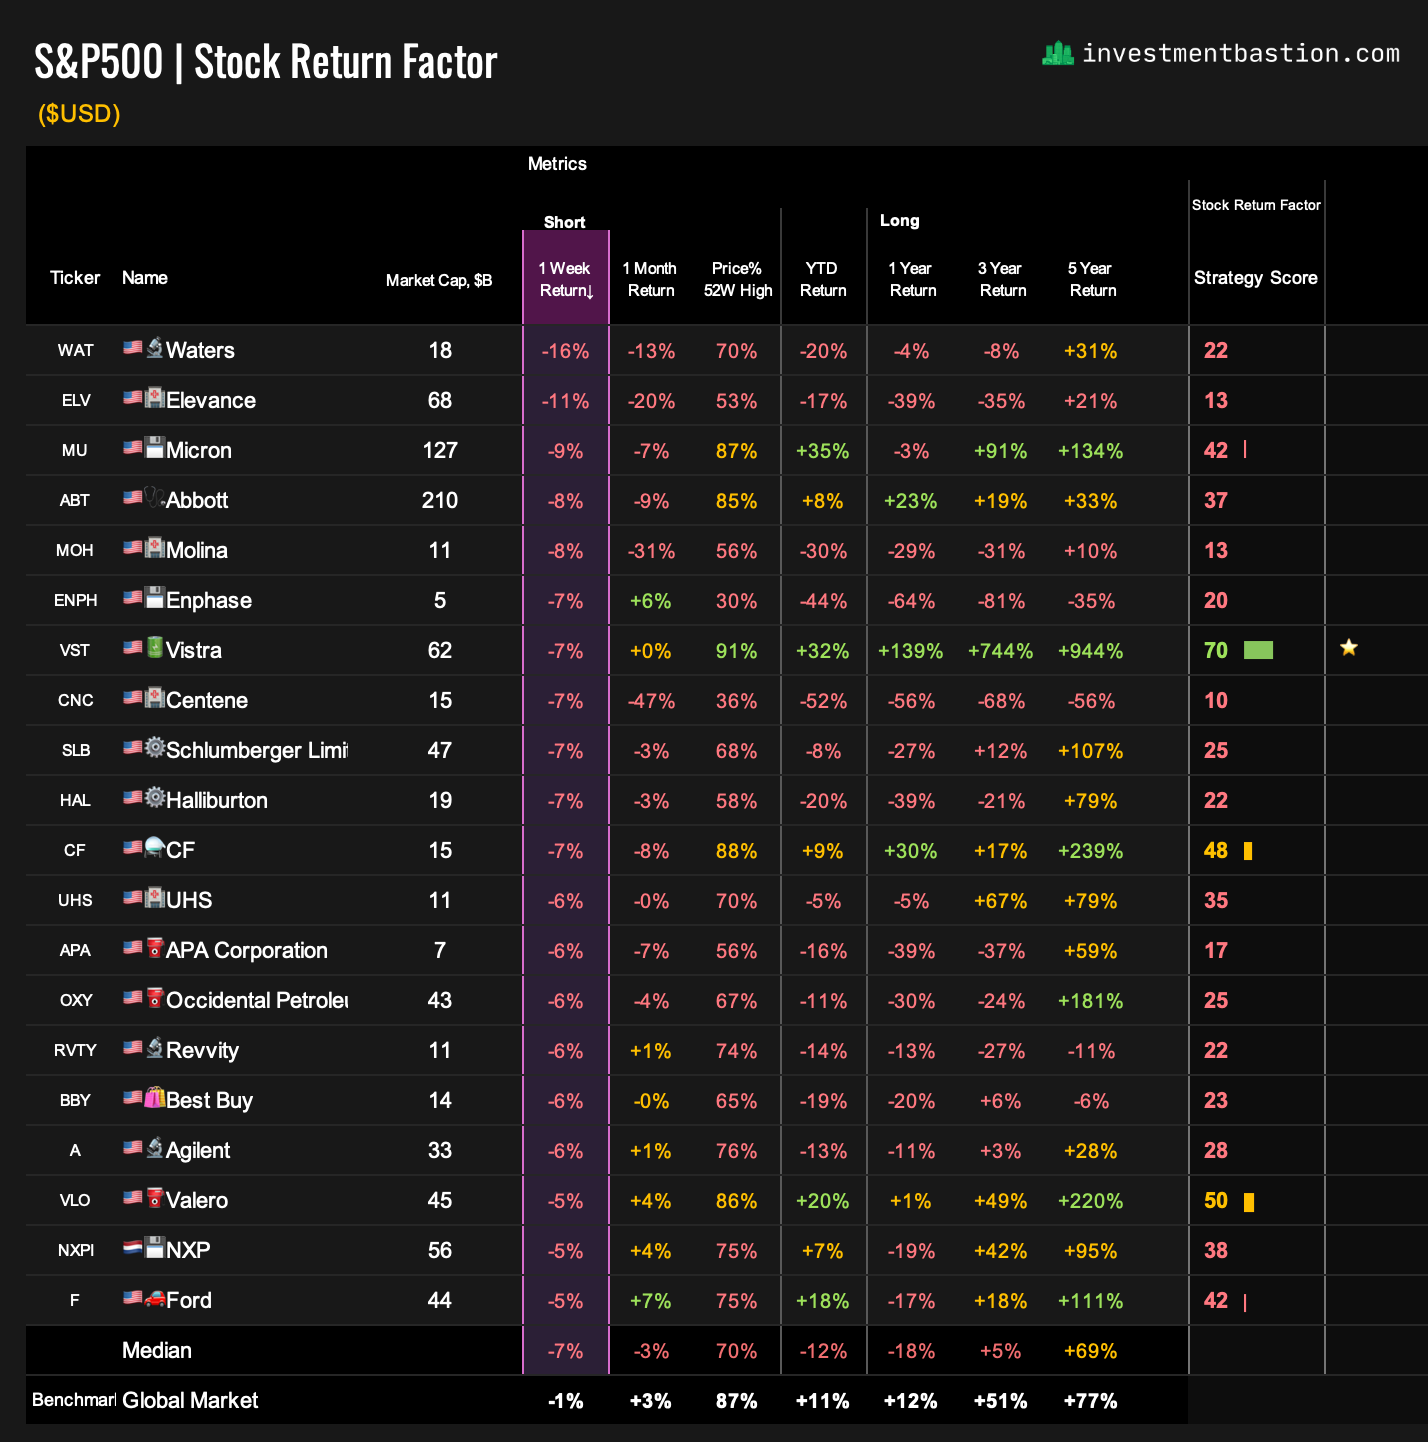
Task: Click the microscope icon beside Agilent
Action: point(155,1148)
